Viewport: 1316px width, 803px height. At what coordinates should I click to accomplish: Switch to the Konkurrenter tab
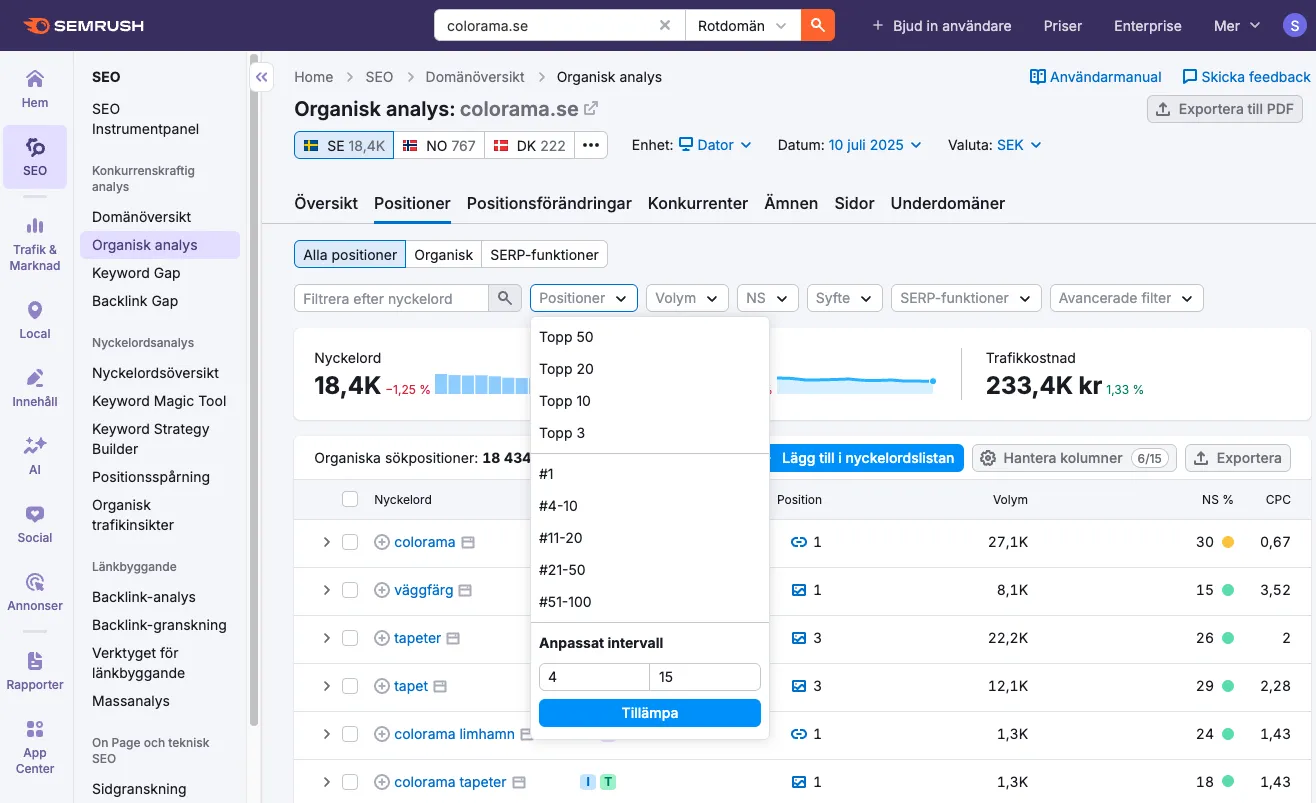pyautogui.click(x=698, y=203)
